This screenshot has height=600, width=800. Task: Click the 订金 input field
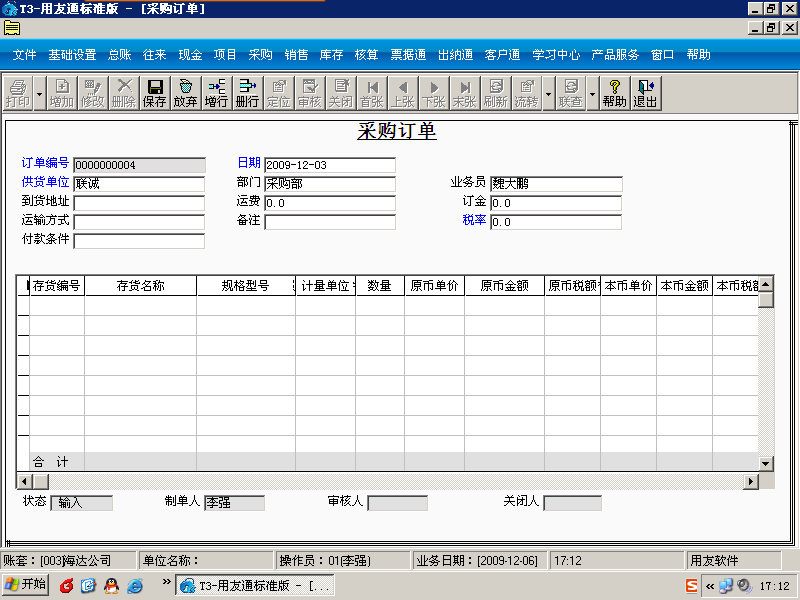(556, 203)
